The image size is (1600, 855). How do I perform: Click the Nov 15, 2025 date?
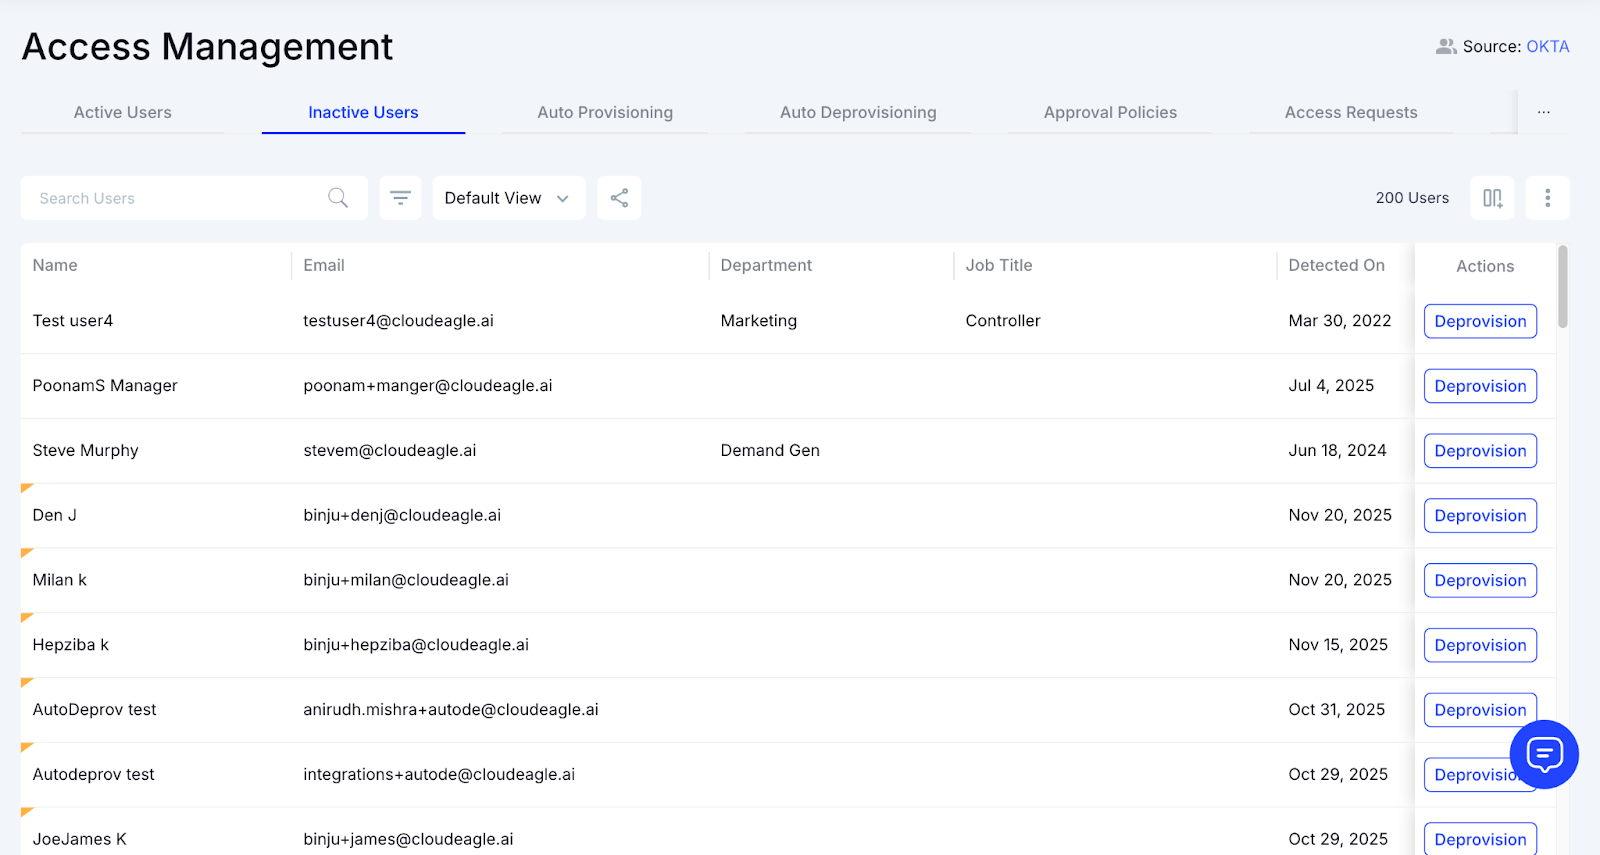[1338, 645]
